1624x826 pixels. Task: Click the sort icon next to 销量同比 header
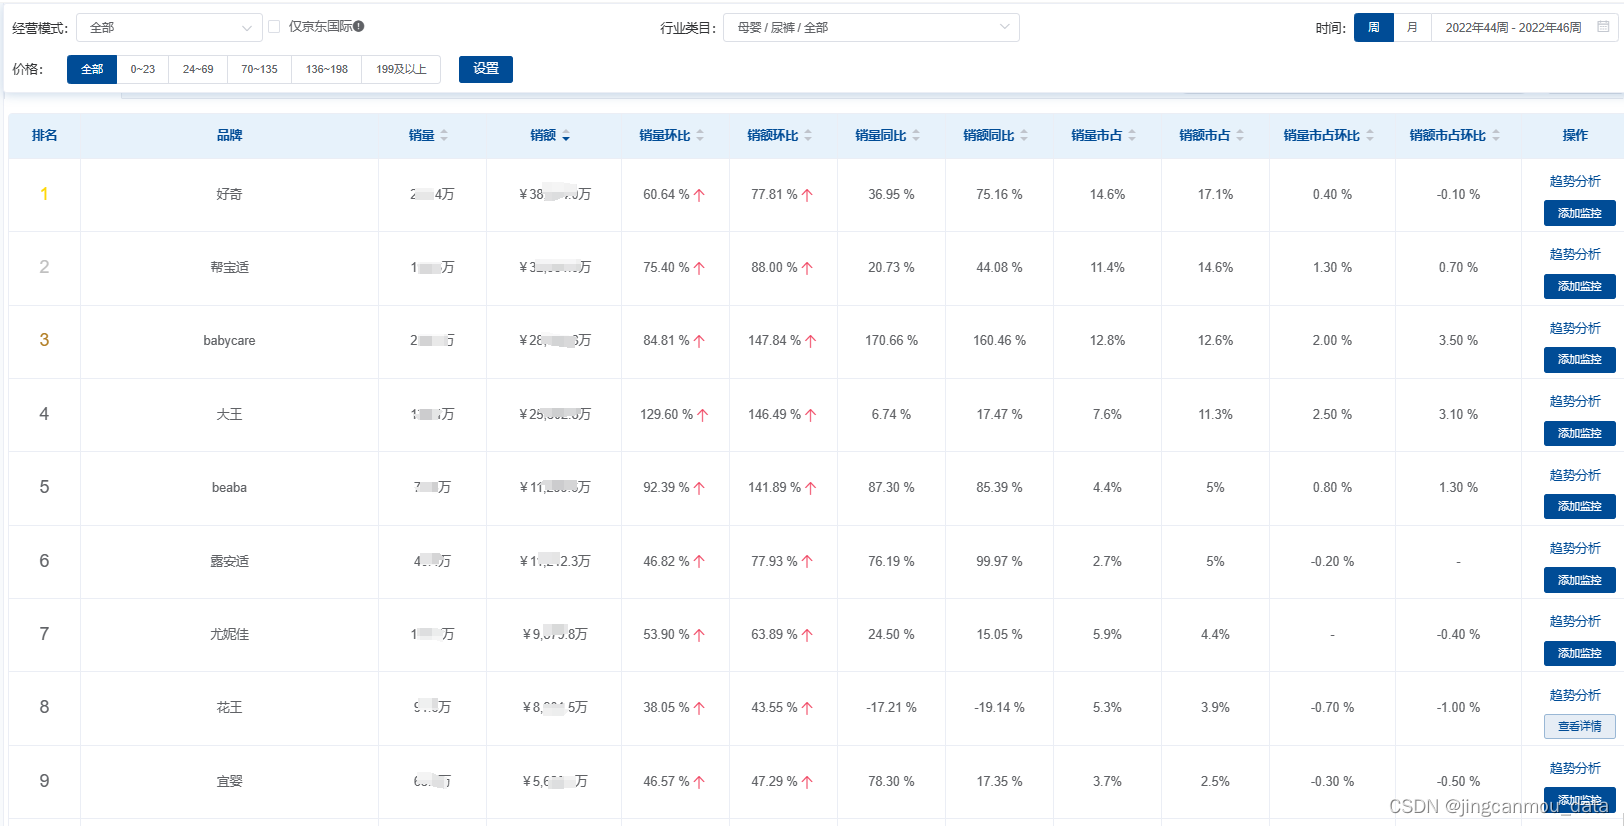(x=916, y=135)
